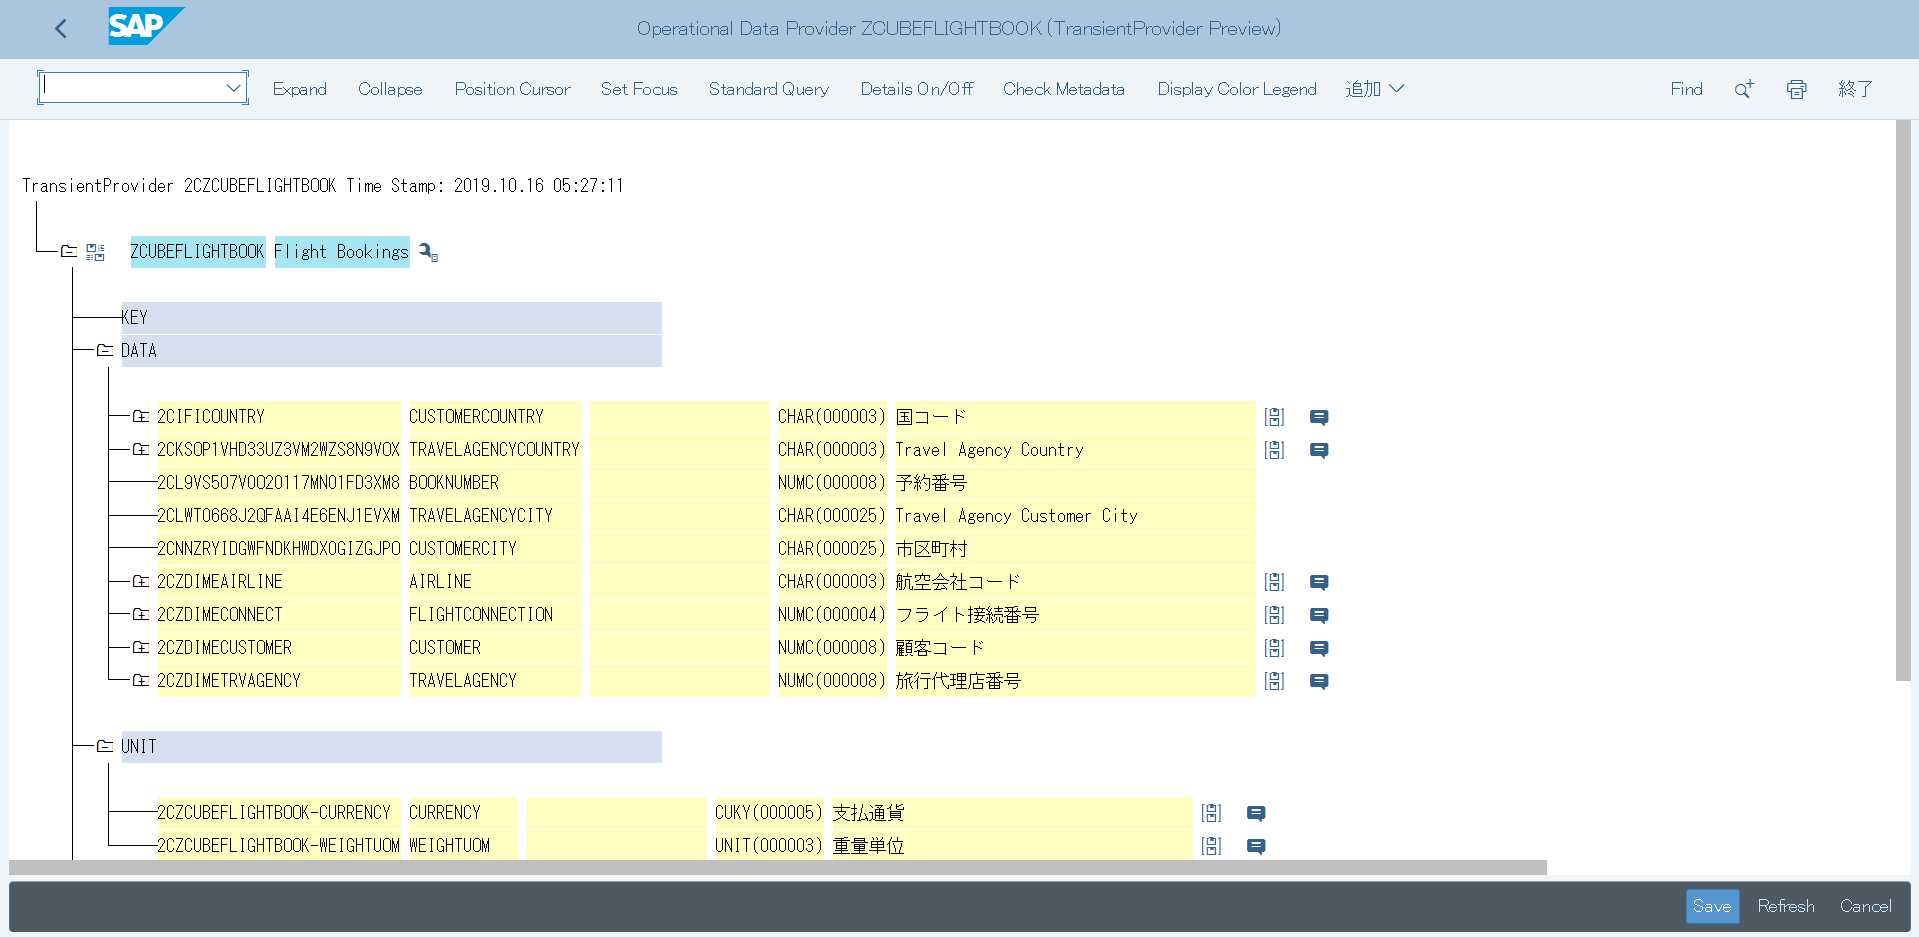The image size is (1919, 937).
Task: Run Standard Query from toolbar
Action: coord(769,89)
